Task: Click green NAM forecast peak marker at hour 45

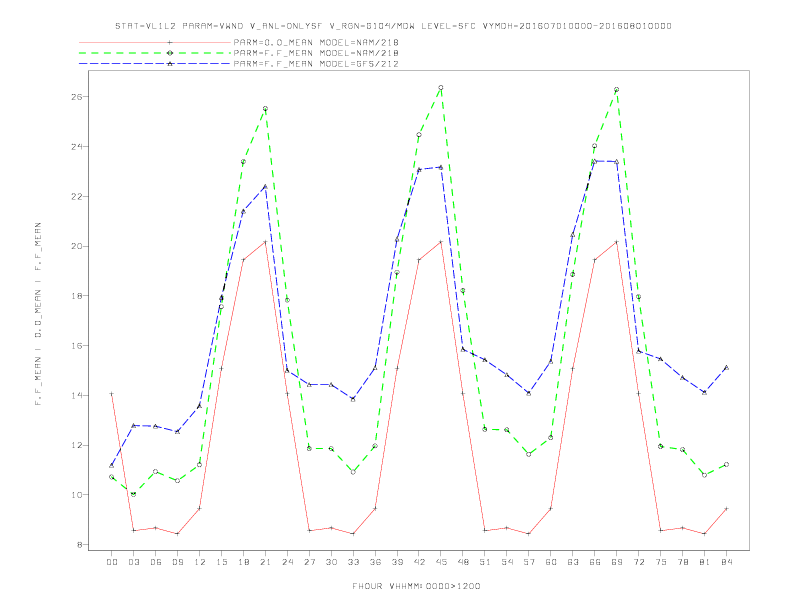Action: coord(441,88)
